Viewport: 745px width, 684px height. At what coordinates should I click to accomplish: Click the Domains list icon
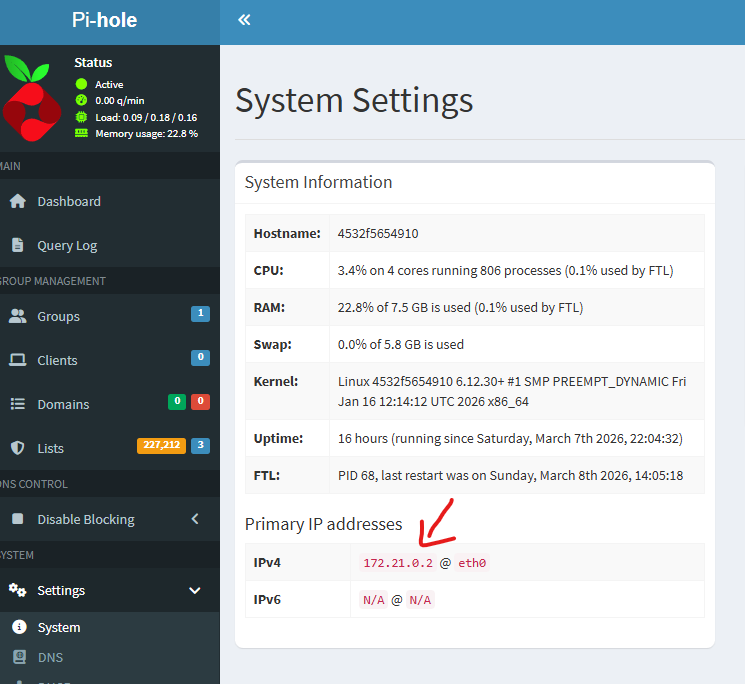pyautogui.click(x=17, y=404)
